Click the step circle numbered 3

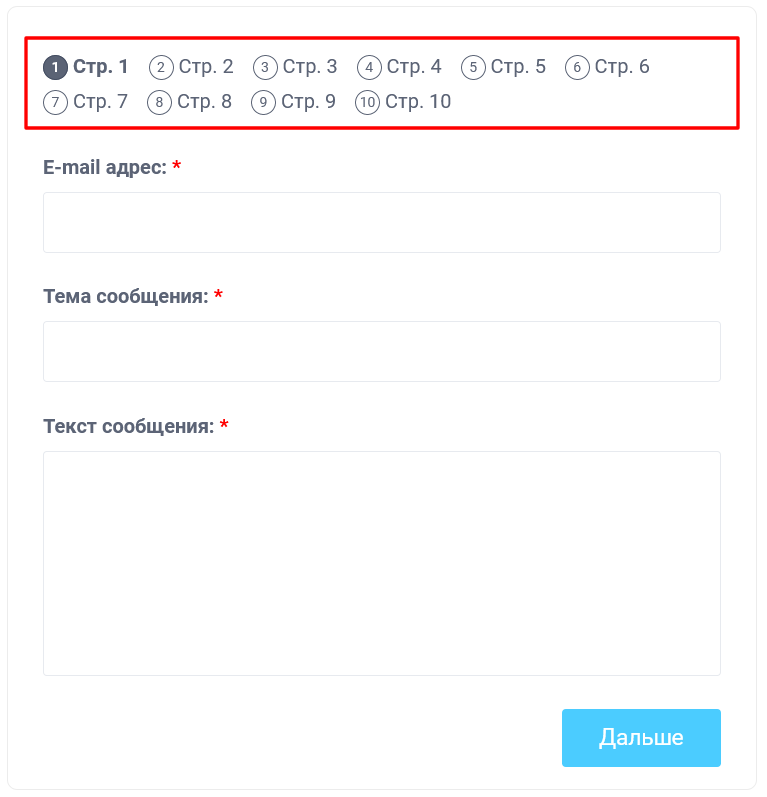[x=265, y=68]
